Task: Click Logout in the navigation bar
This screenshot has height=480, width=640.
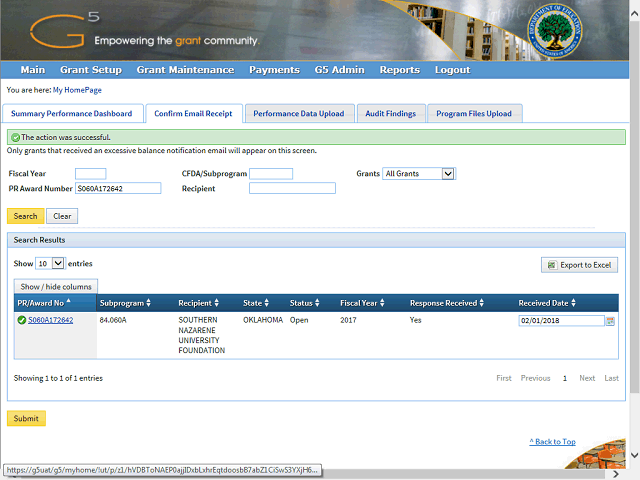Action: pyautogui.click(x=452, y=70)
